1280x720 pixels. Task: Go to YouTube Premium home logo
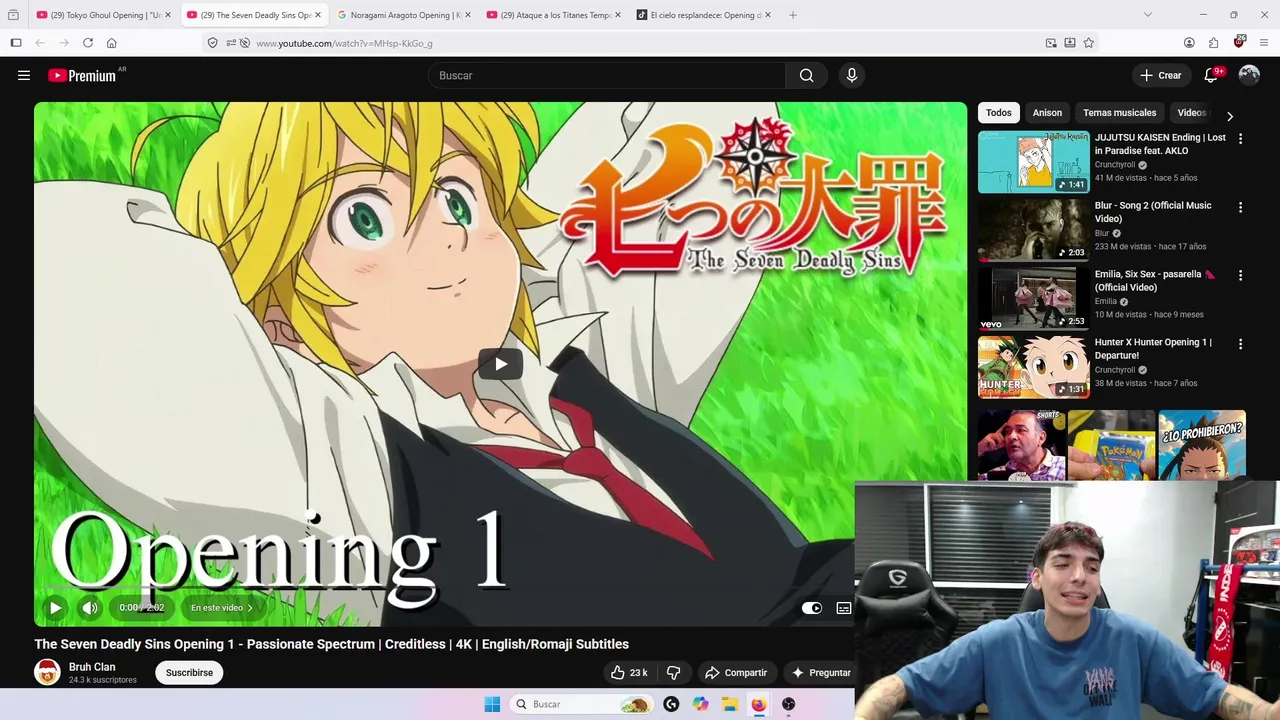(x=84, y=75)
